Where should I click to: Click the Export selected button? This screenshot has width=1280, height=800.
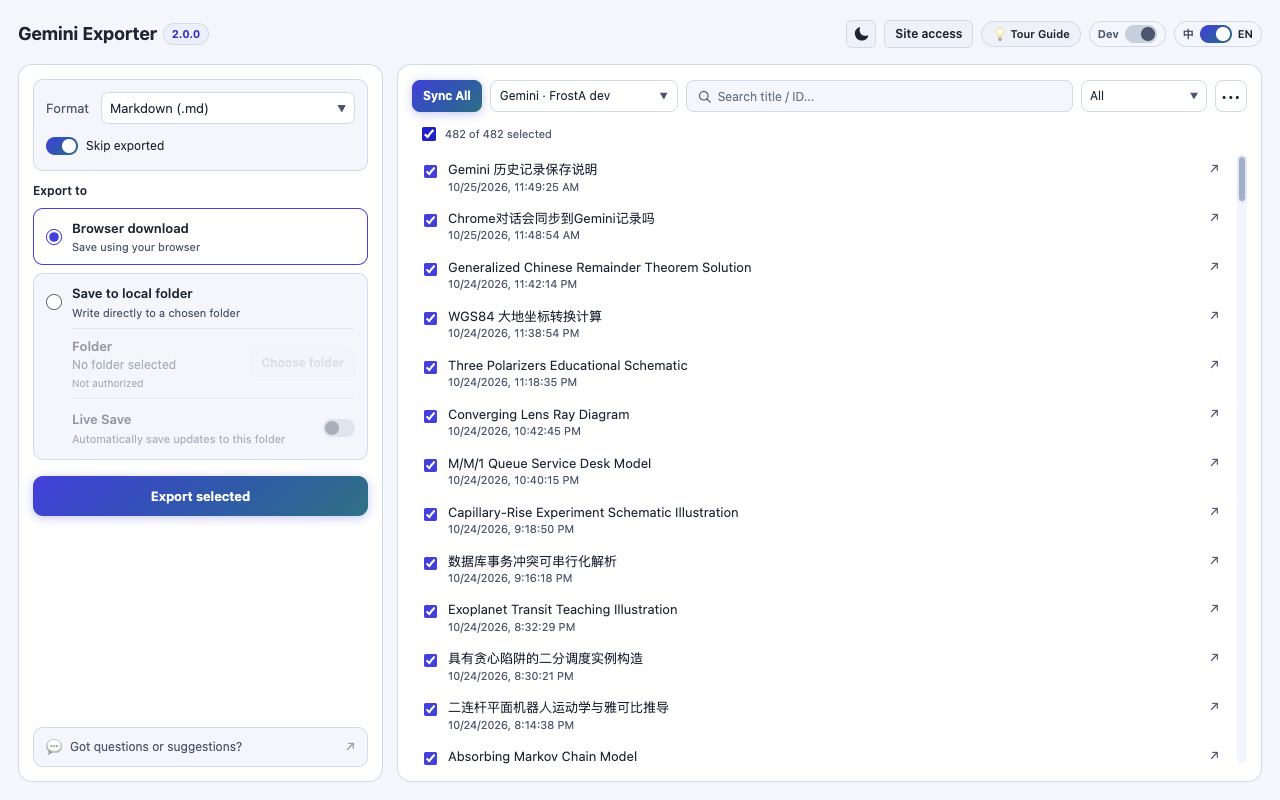click(200, 496)
